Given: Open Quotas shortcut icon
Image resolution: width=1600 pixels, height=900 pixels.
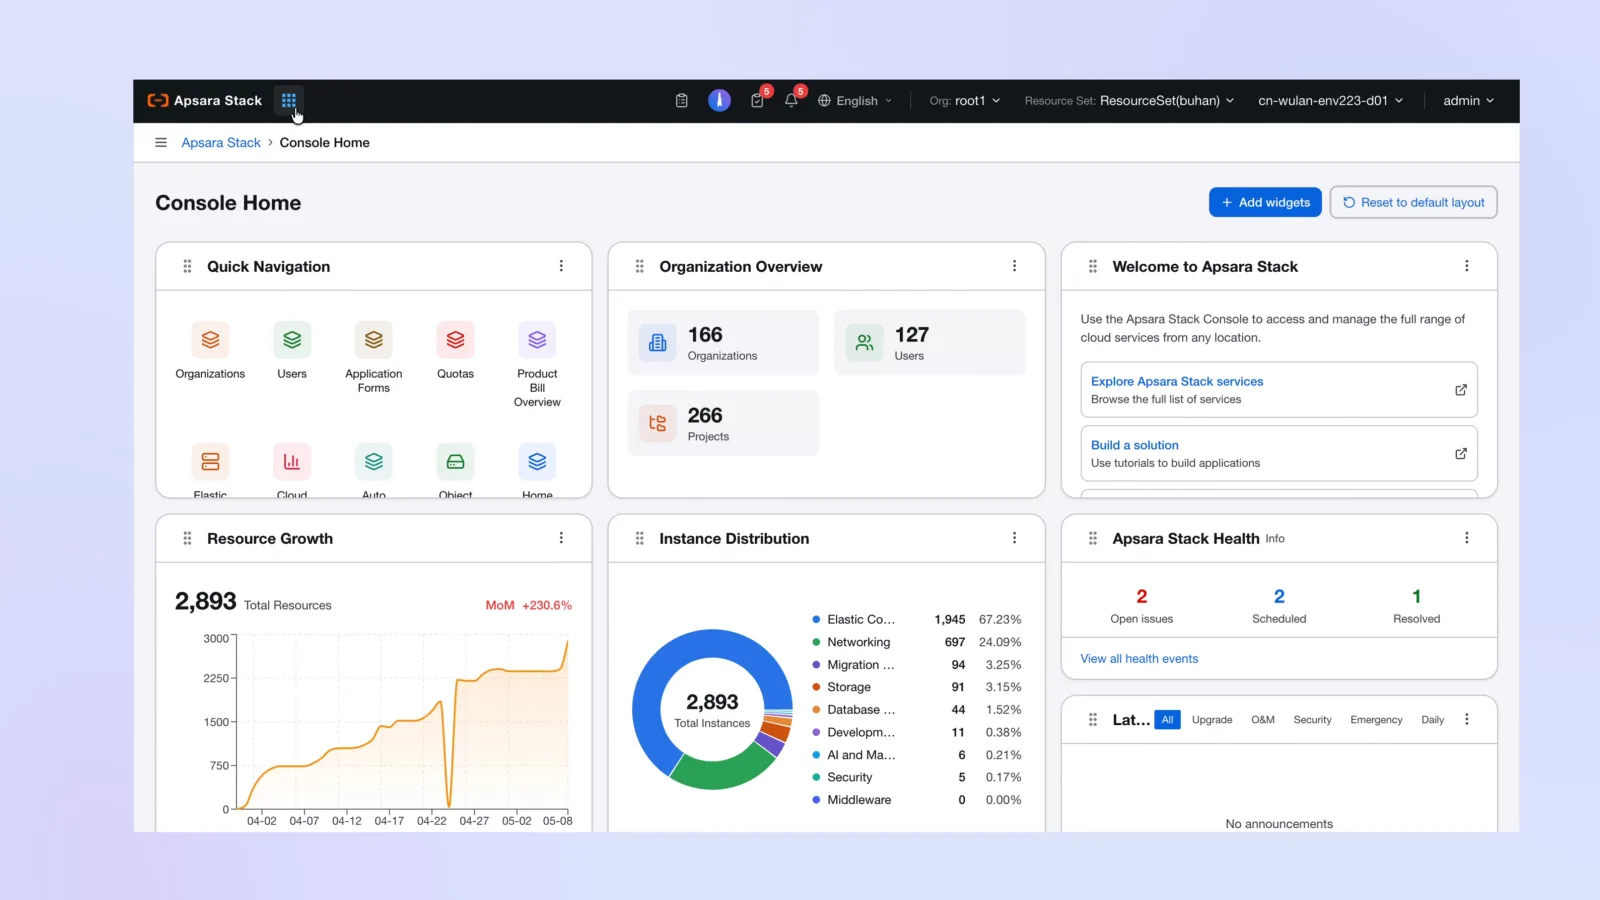Looking at the screenshot, I should tap(455, 340).
